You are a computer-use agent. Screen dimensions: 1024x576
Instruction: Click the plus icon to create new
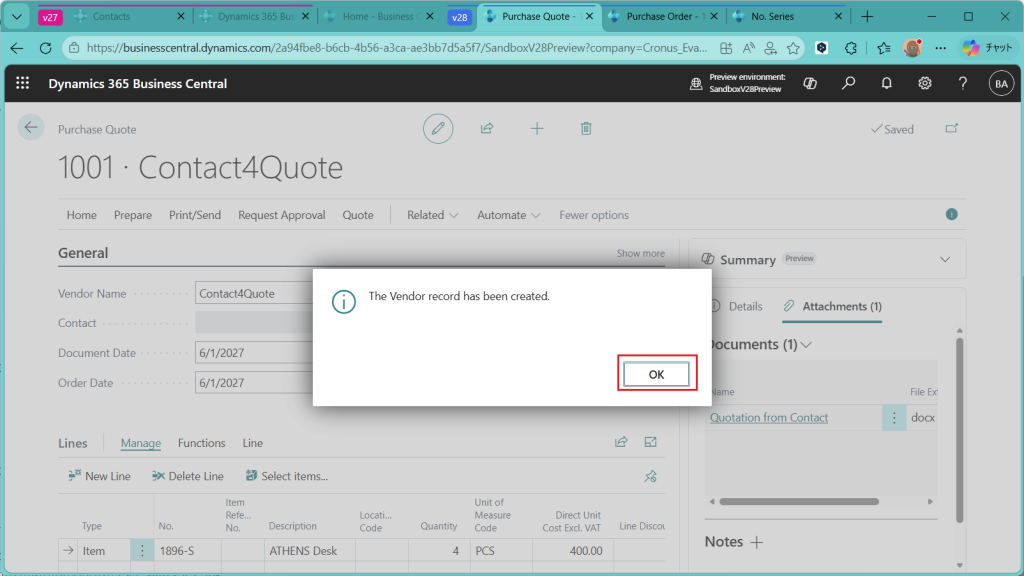(x=537, y=128)
